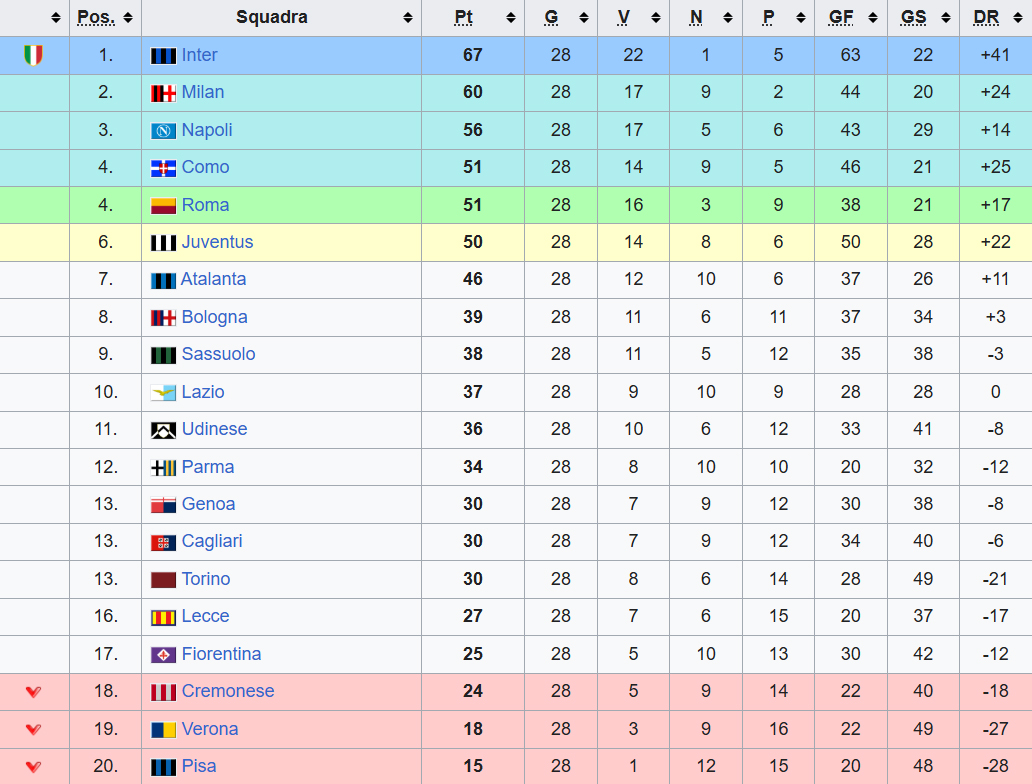The width and height of the screenshot is (1032, 784).
Task: Click the Milan club flag icon
Action: point(163,93)
